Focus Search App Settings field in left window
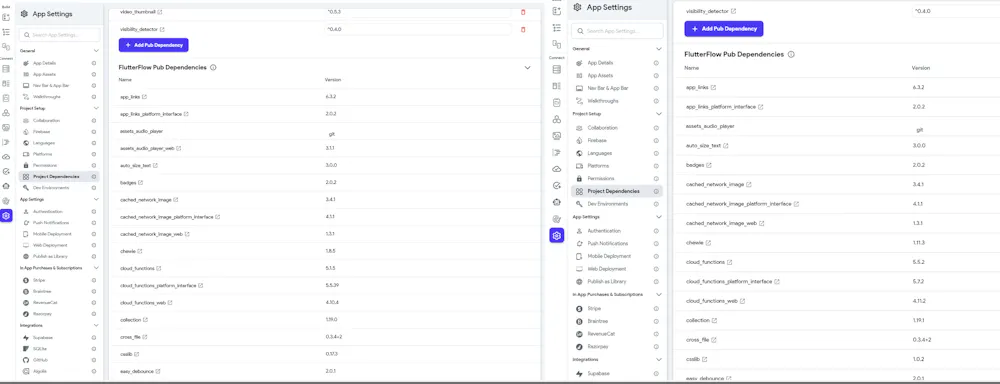The height and width of the screenshot is (384, 1000). point(59,34)
